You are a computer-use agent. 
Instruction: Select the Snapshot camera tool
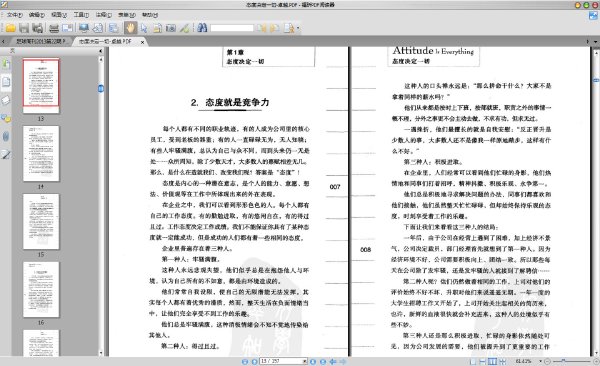(x=171, y=28)
